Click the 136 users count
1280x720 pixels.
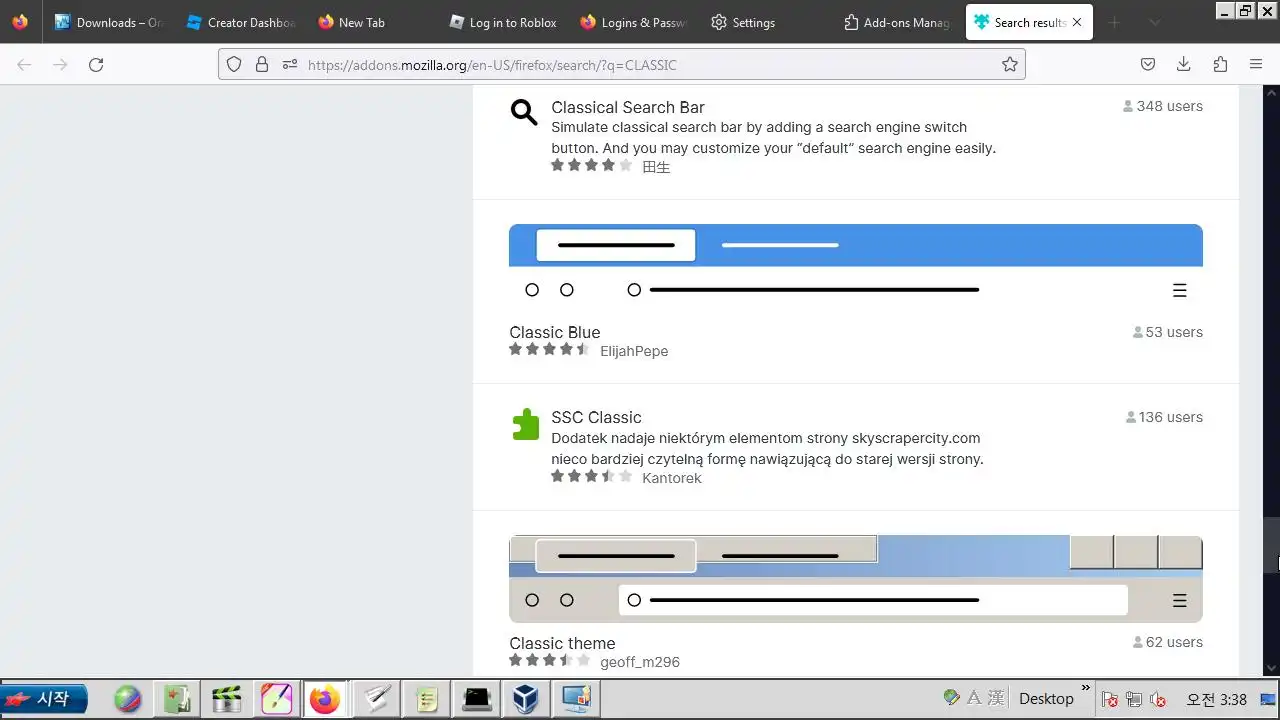[1164, 417]
